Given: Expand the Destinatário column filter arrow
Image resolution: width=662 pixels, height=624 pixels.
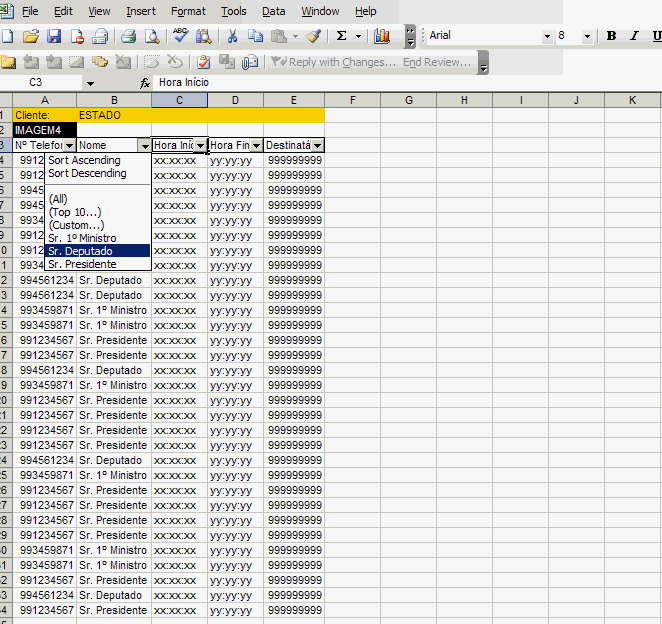Looking at the screenshot, I should point(317,146).
